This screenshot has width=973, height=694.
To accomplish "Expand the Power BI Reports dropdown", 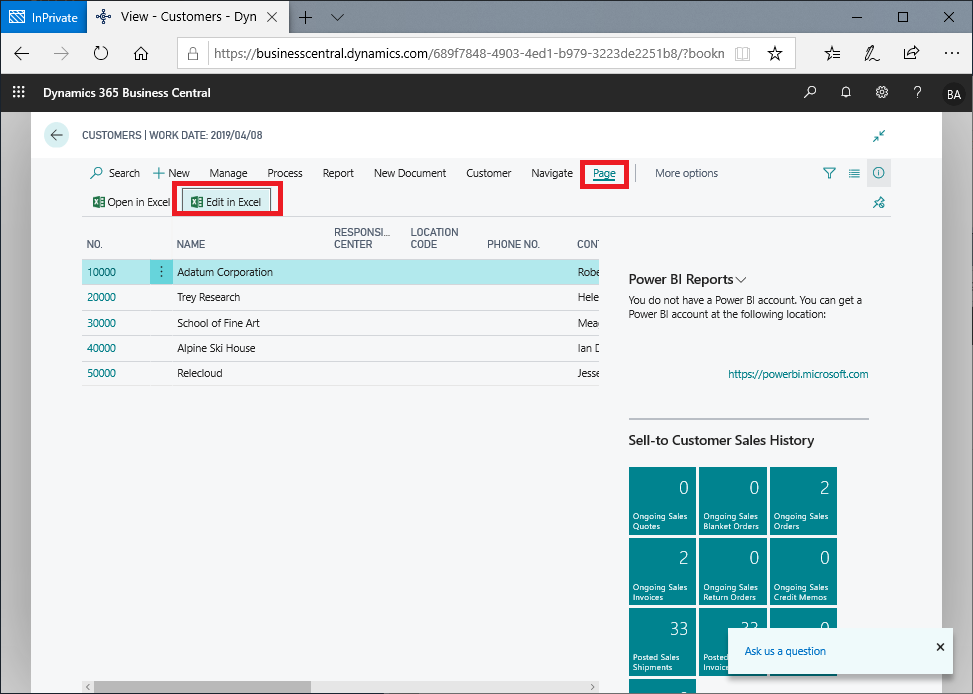I will click(740, 279).
